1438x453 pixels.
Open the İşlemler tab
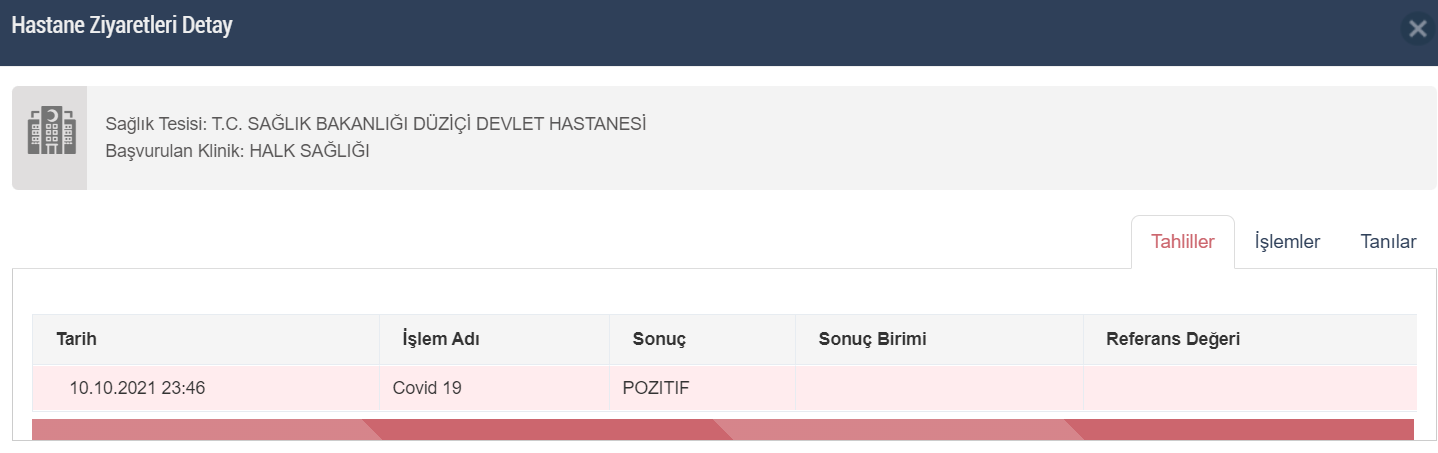pyautogui.click(x=1287, y=242)
